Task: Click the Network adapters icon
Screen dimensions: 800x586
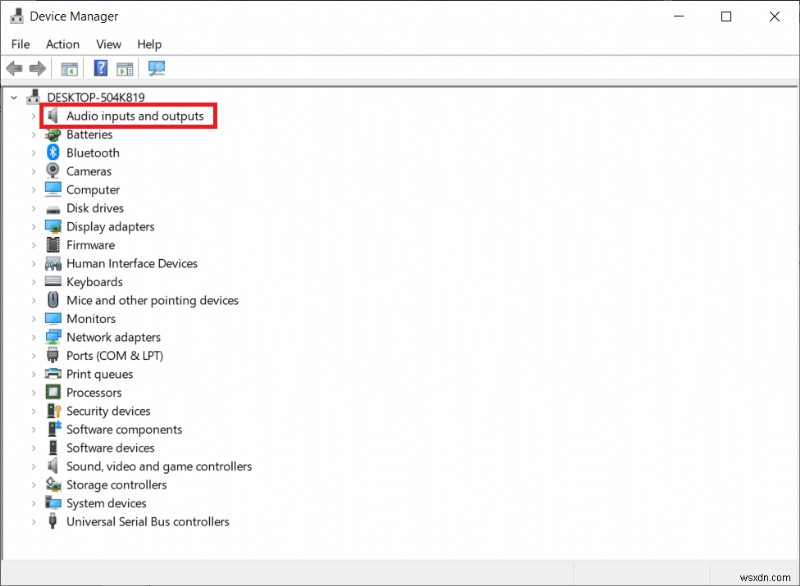Action: click(x=52, y=337)
